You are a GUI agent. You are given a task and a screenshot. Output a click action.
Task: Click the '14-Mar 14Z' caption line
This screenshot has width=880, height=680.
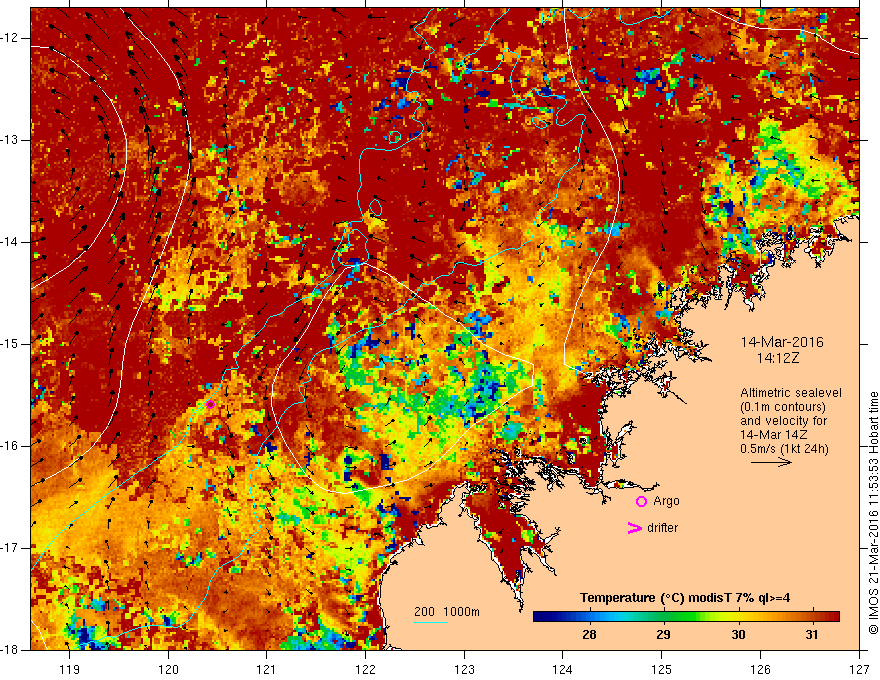[774, 435]
